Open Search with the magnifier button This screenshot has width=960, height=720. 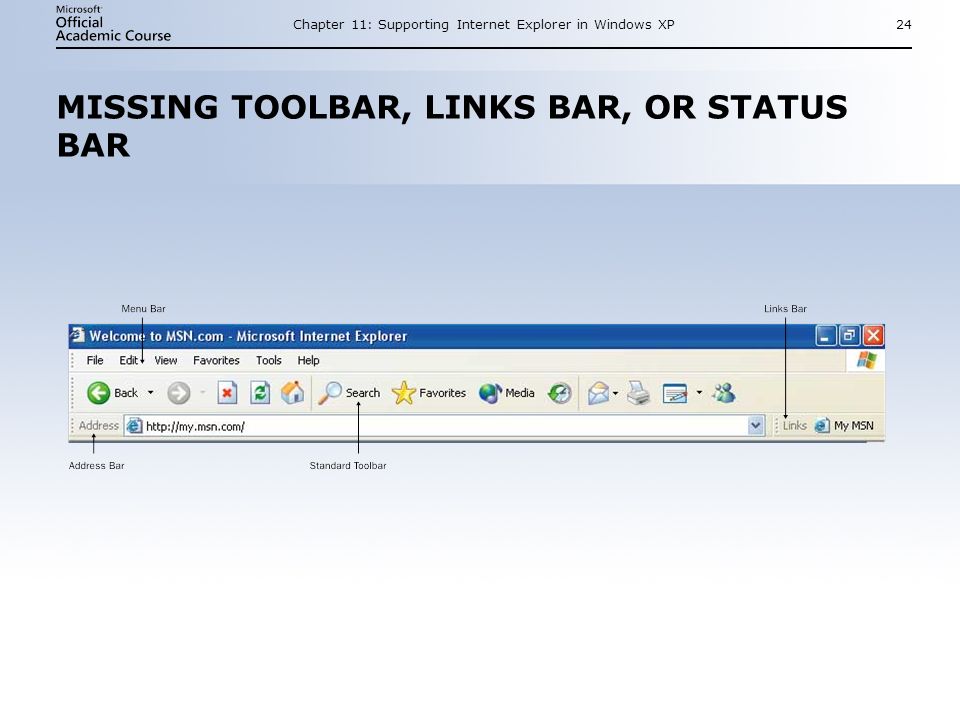(x=348, y=393)
